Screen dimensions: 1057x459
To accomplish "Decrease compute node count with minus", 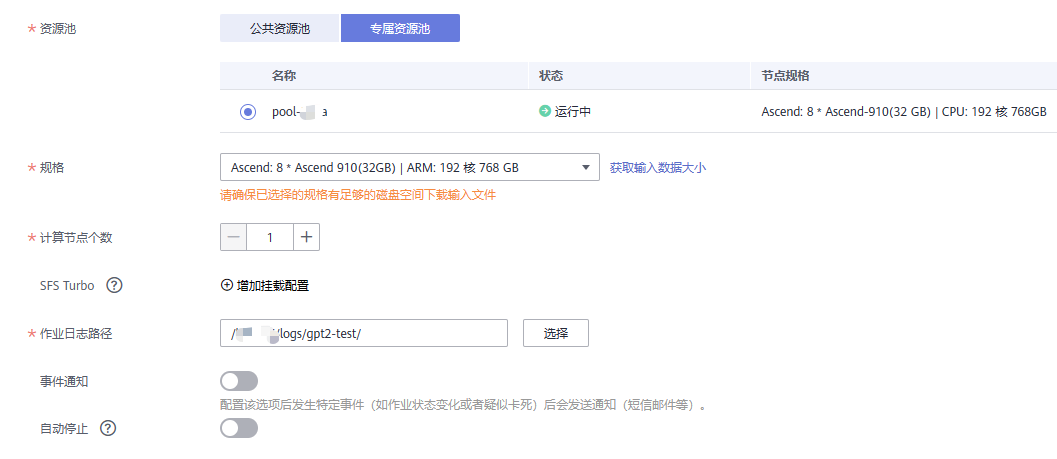I will [234, 237].
